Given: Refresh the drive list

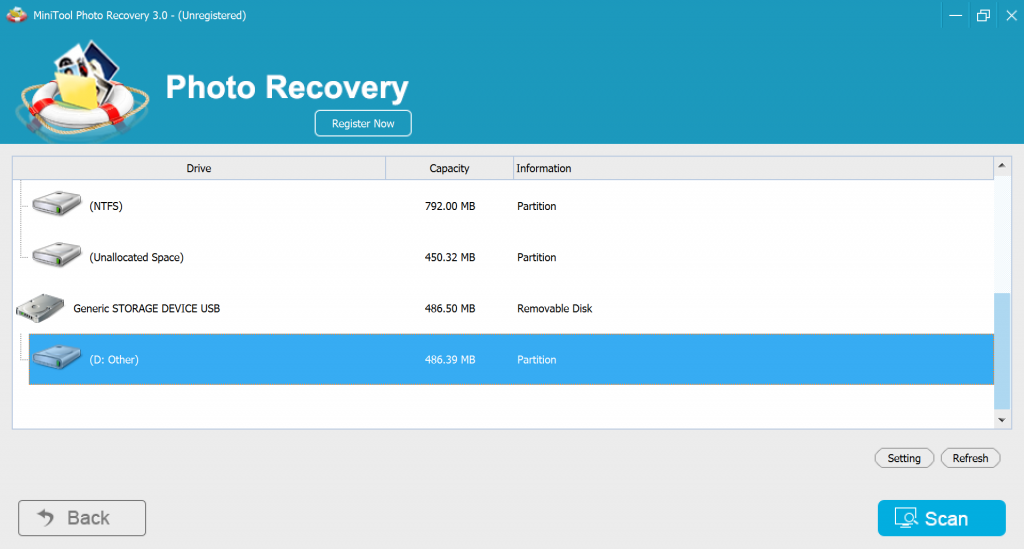Looking at the screenshot, I should pos(970,458).
